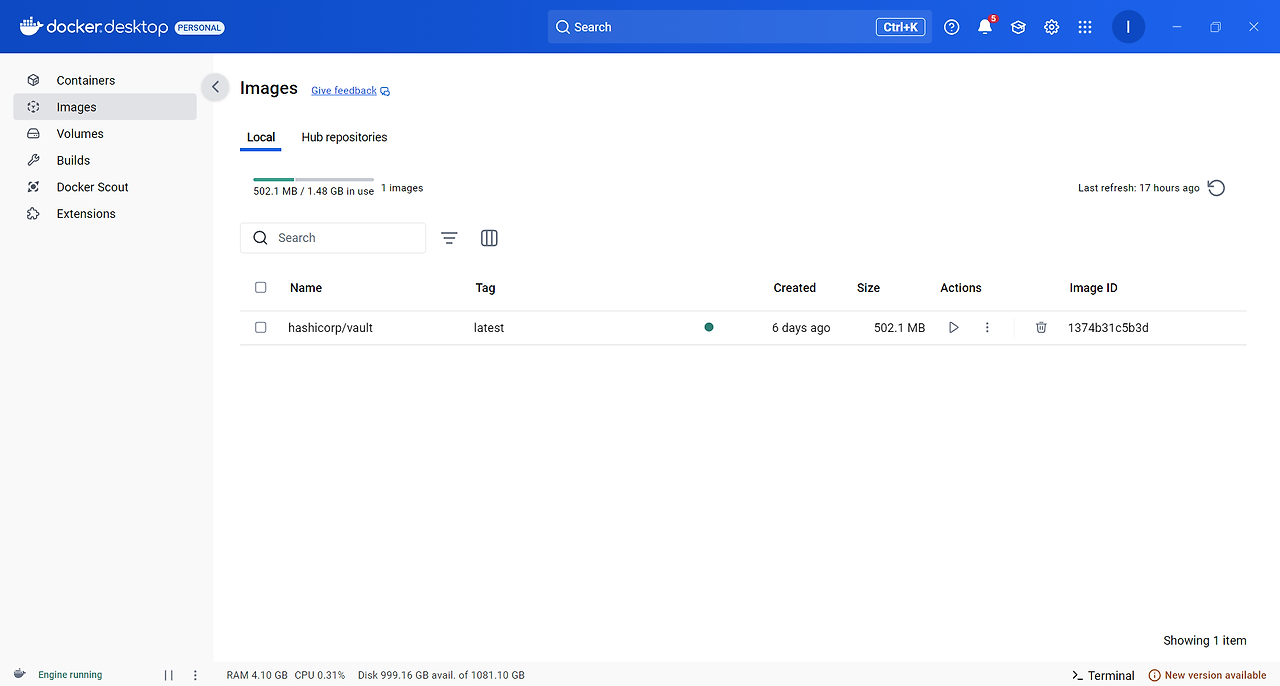
Task: Click the PERSONAL plan badge
Action: (x=200, y=28)
